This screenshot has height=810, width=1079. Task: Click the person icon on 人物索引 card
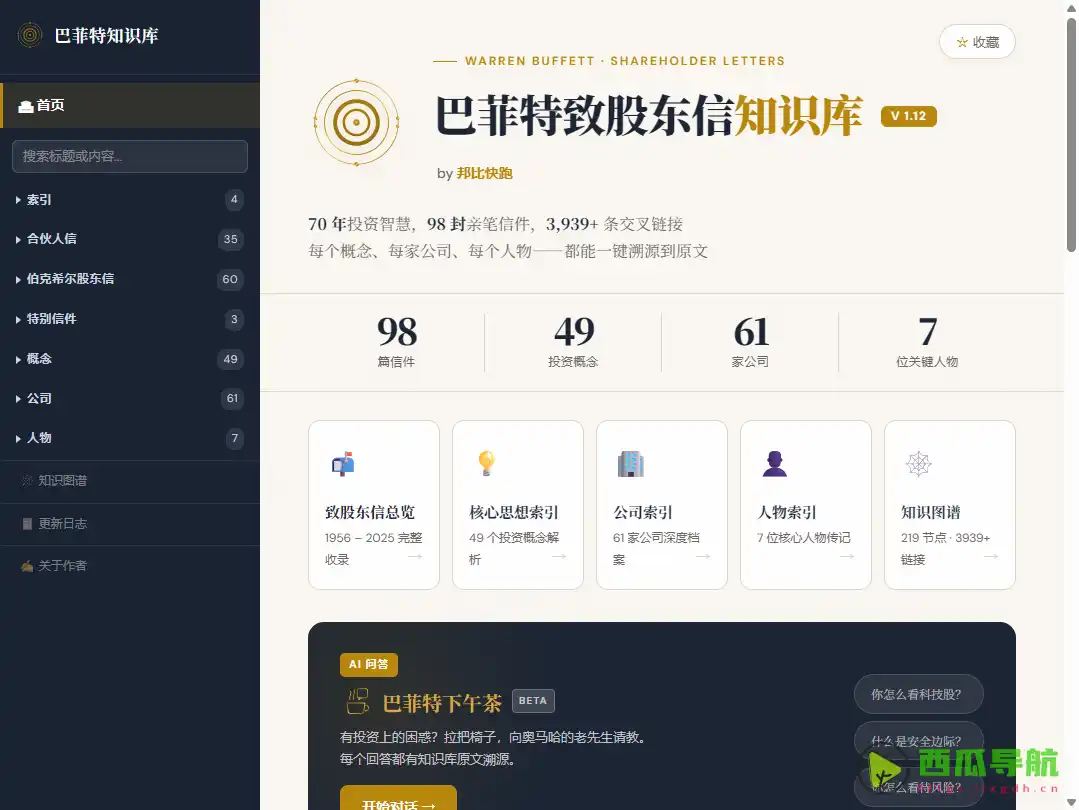point(773,463)
